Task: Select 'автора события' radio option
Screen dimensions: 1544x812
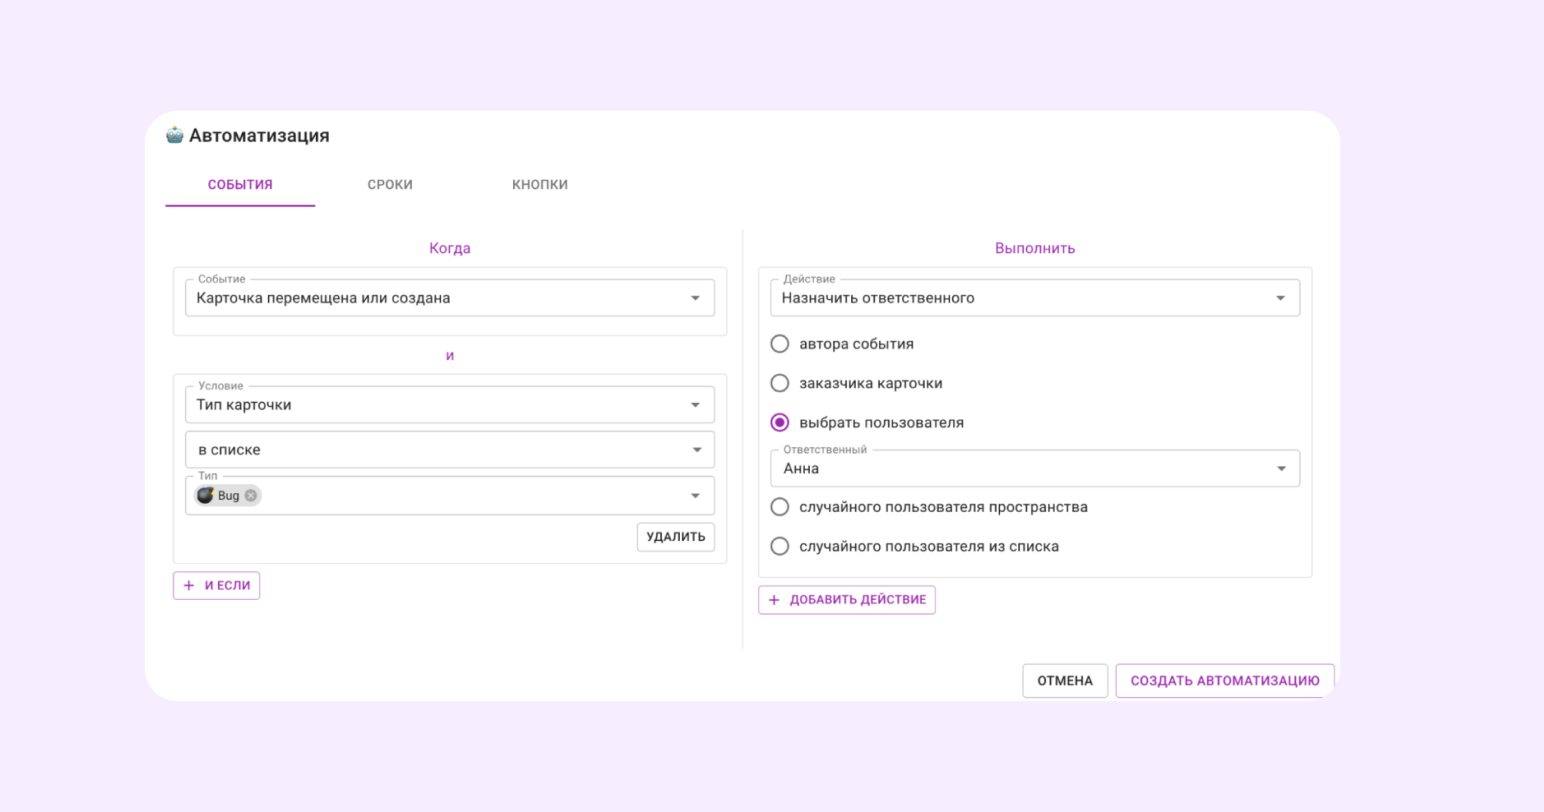Action: [780, 344]
